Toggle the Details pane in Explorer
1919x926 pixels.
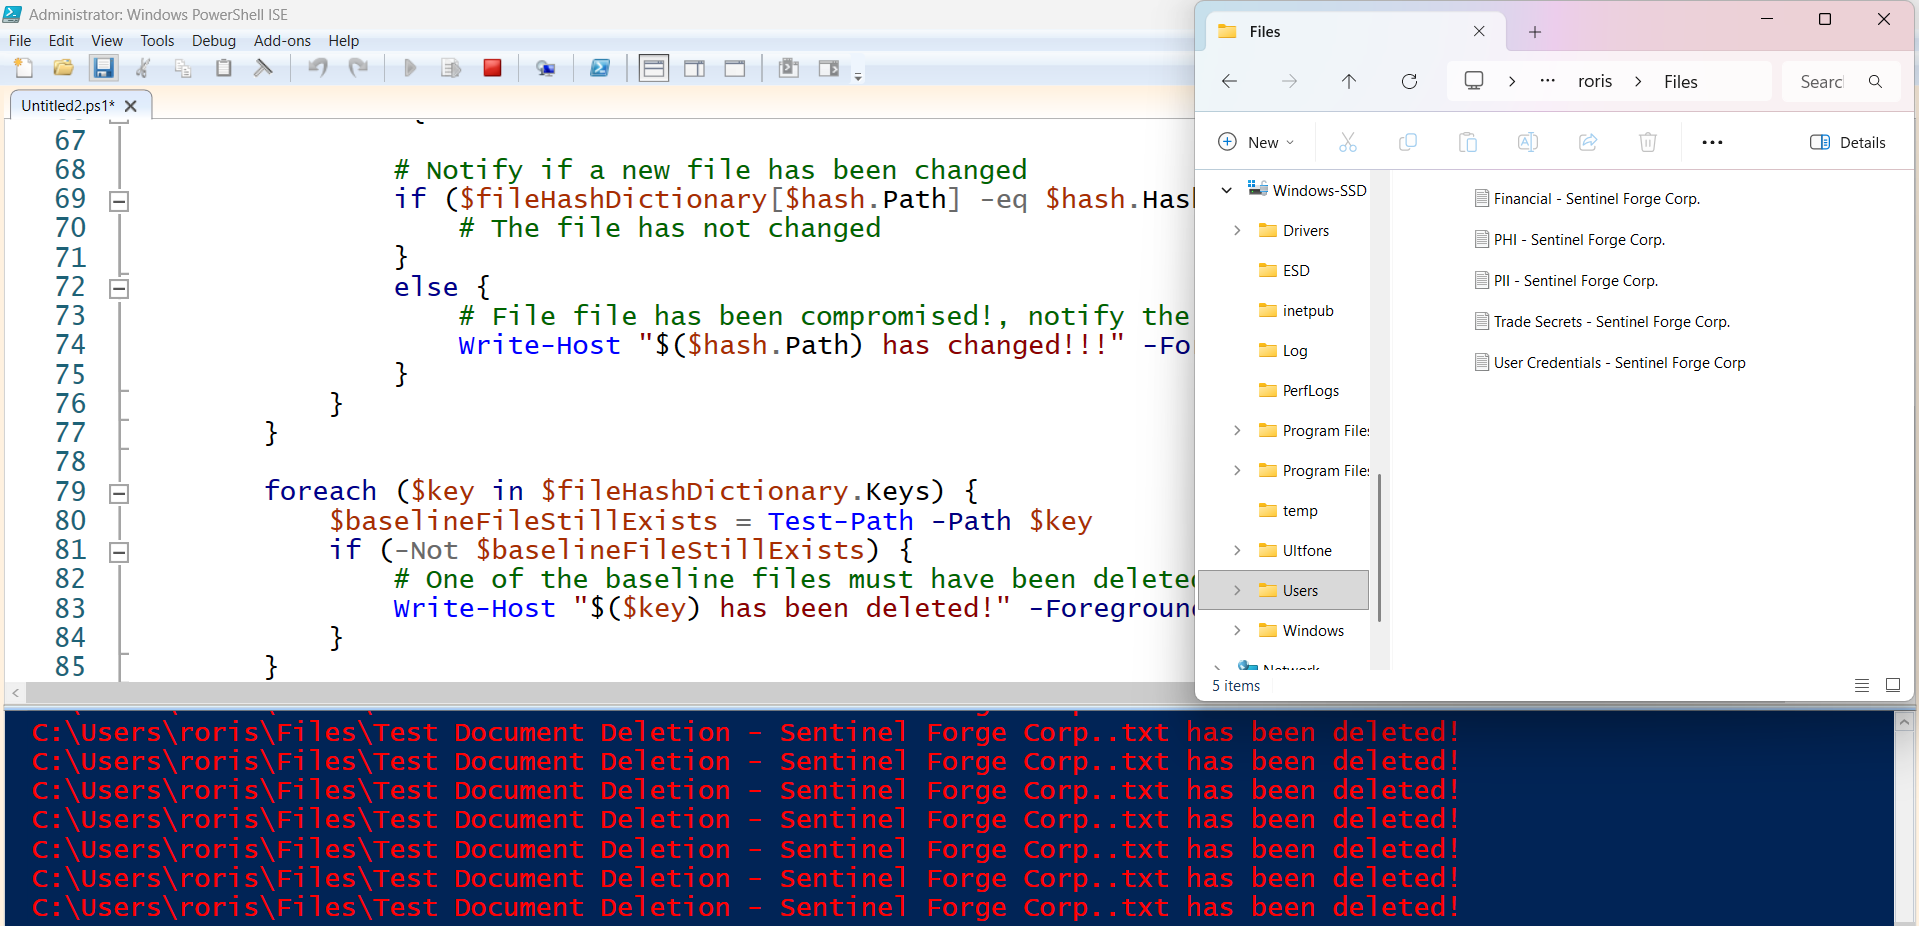(x=1848, y=142)
